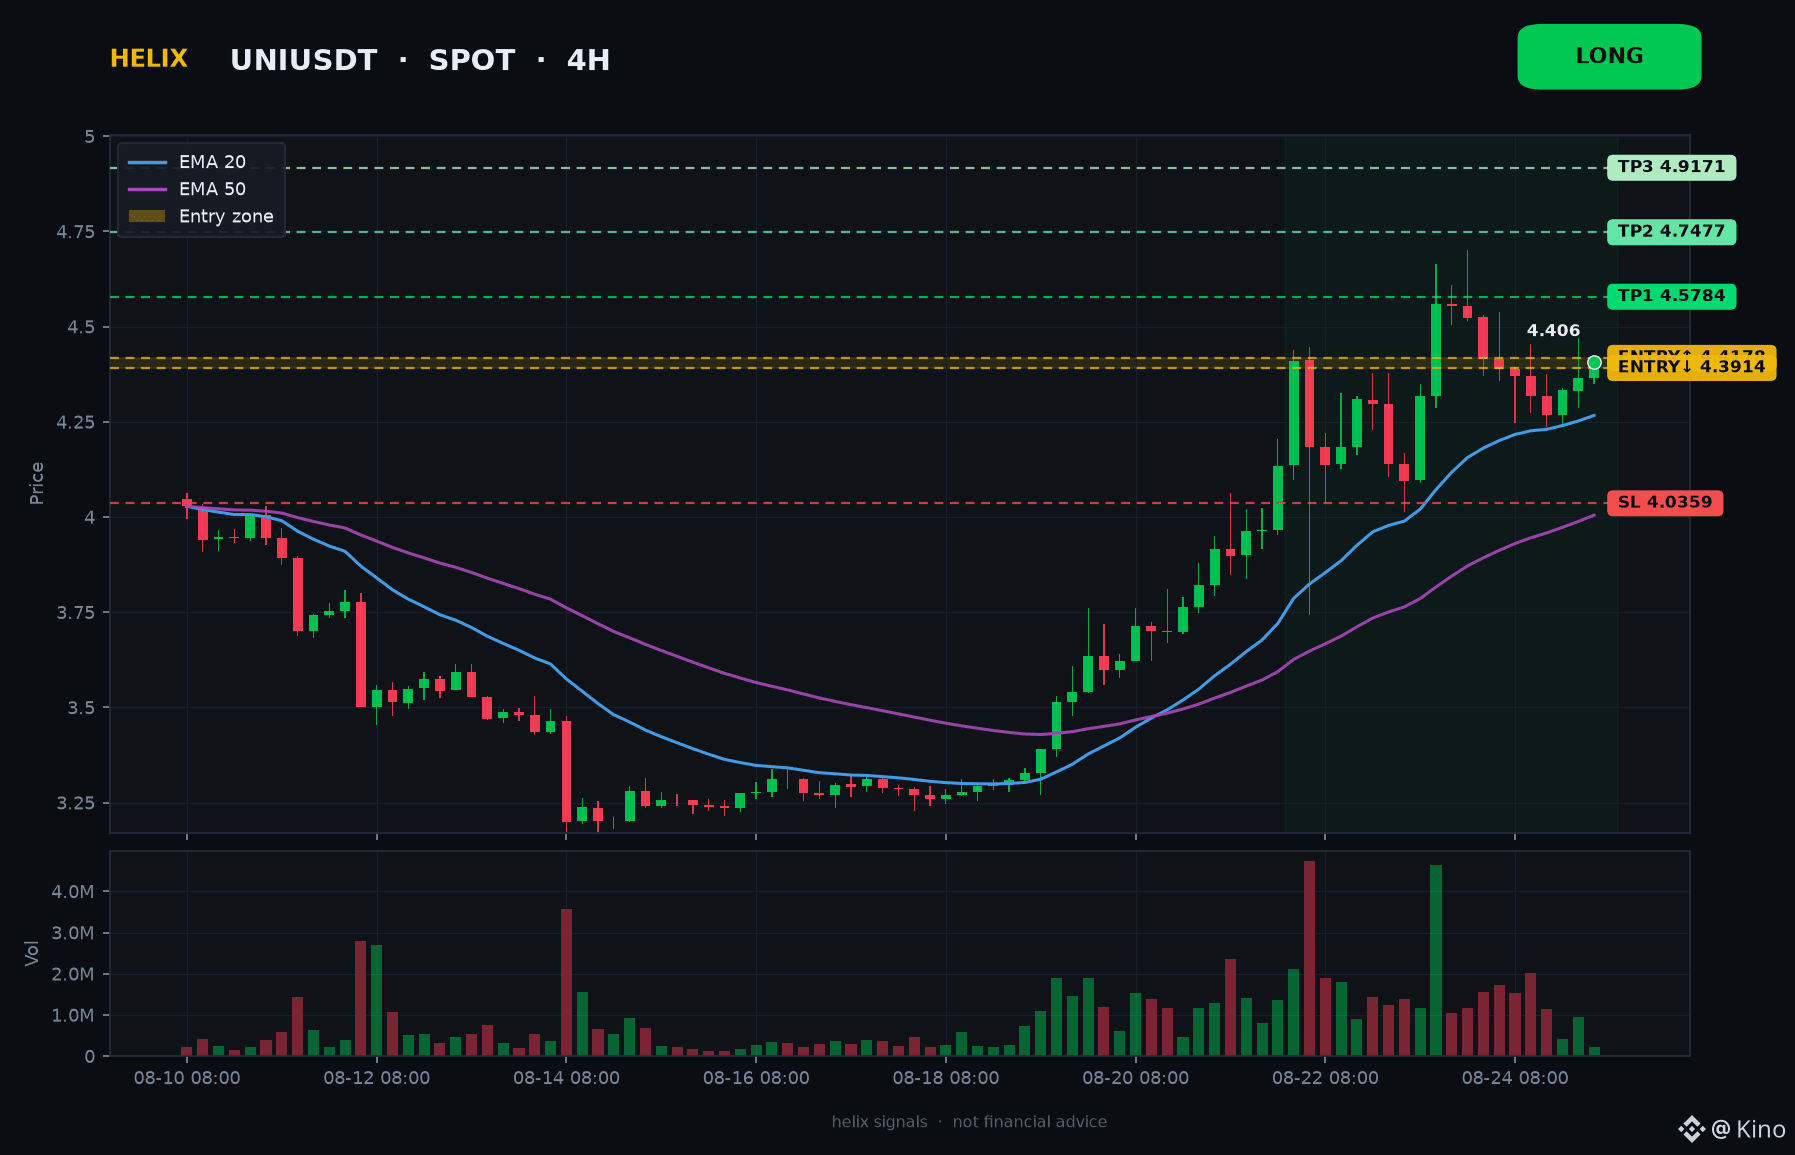Click the tallest green volume bar

click(x=1436, y=960)
